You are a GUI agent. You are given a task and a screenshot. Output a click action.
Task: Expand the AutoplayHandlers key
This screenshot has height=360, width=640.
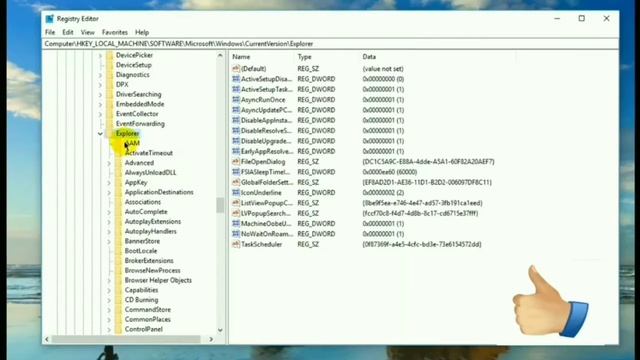pos(109,231)
